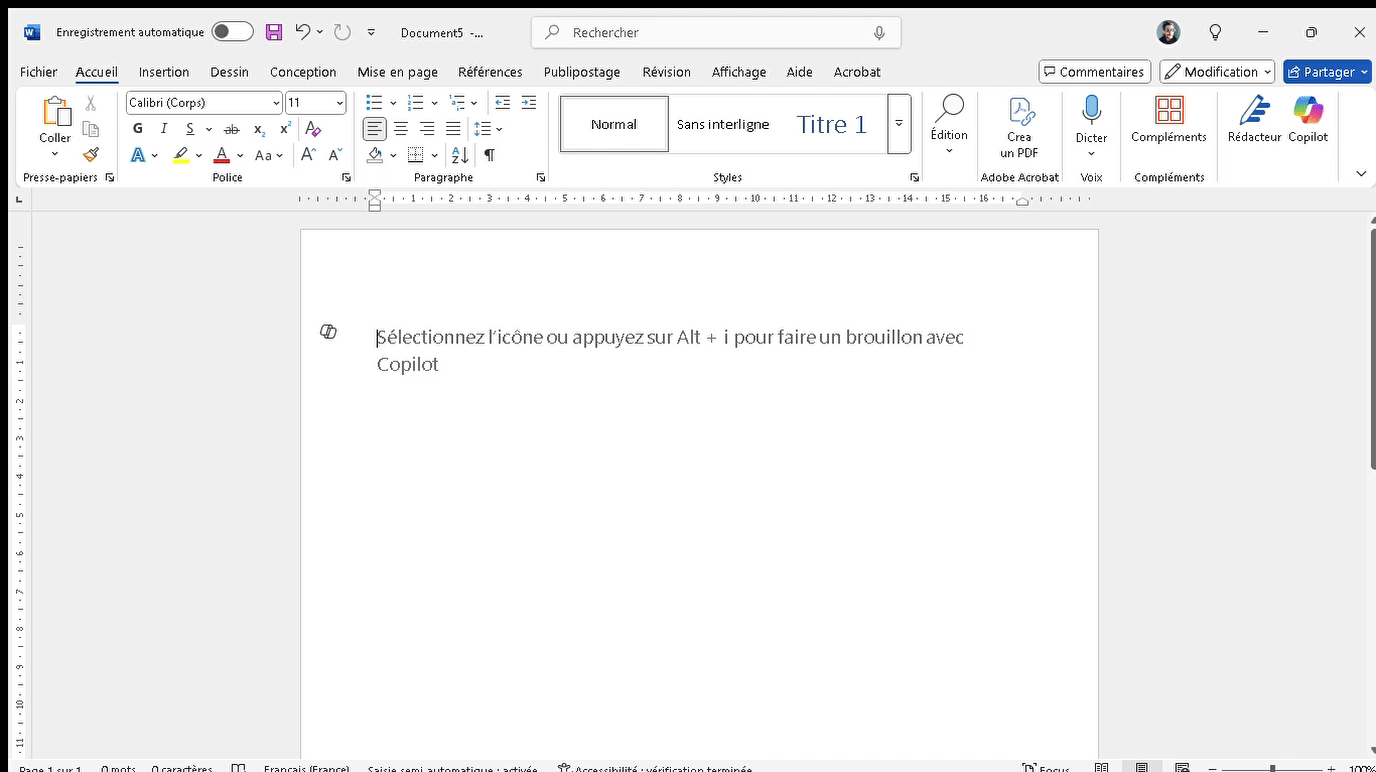
Task: Switch to the Mise en page tab
Action: pos(397,72)
